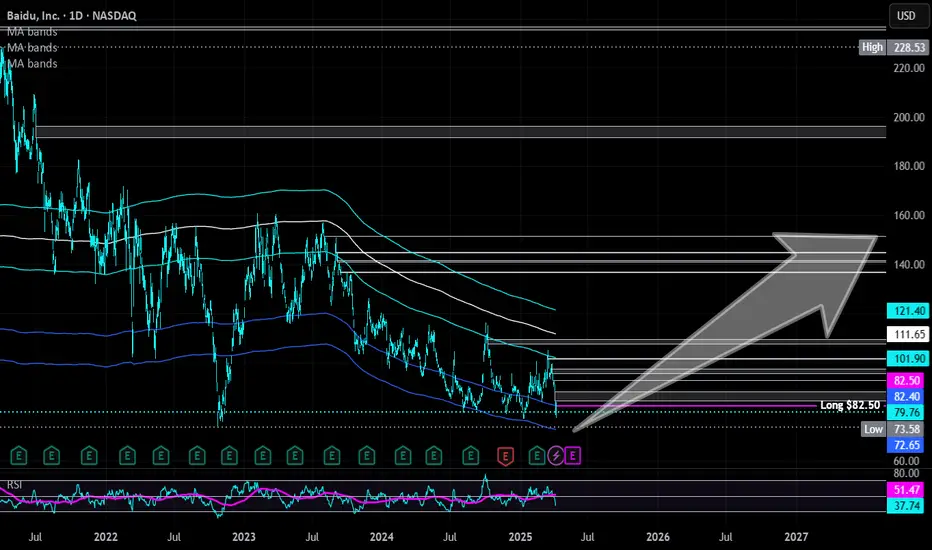Viewport: 932px width, 550px height.
Task: Open the green E marker beside the lightning icon
Action: point(537,456)
